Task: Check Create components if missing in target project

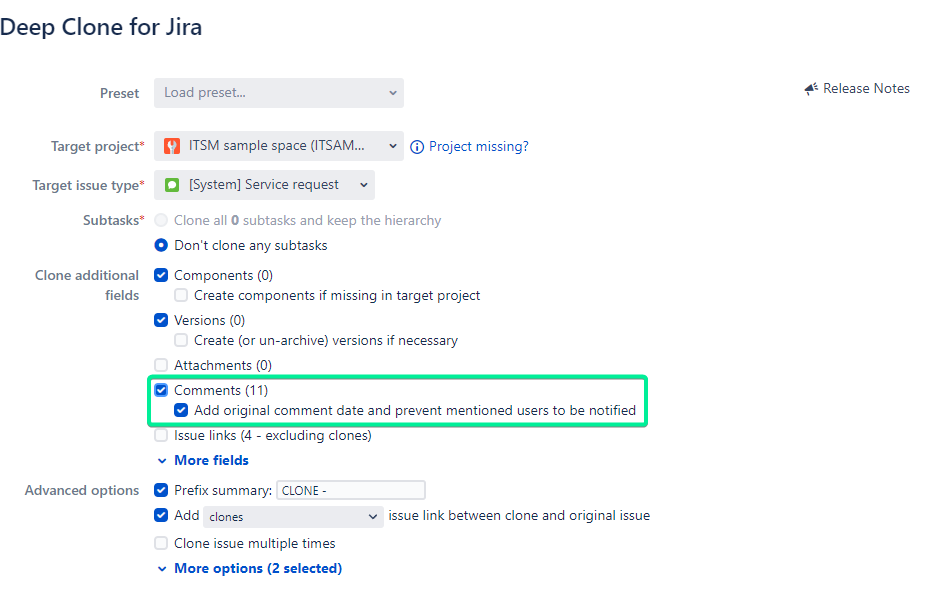Action: pos(180,295)
